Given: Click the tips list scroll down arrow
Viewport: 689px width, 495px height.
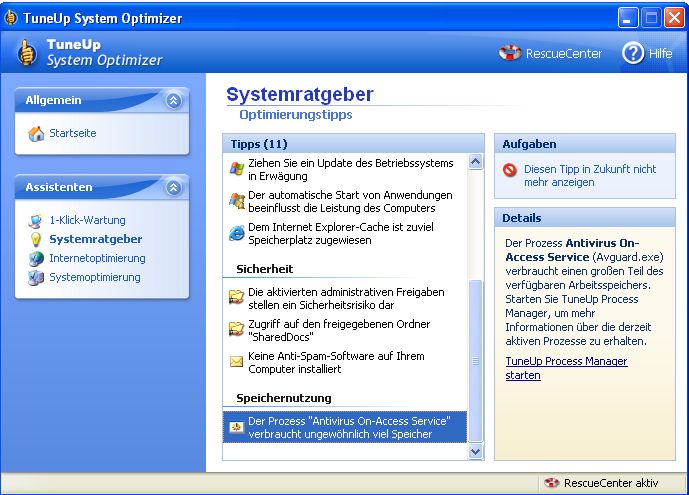Looking at the screenshot, I should pyautogui.click(x=475, y=452).
